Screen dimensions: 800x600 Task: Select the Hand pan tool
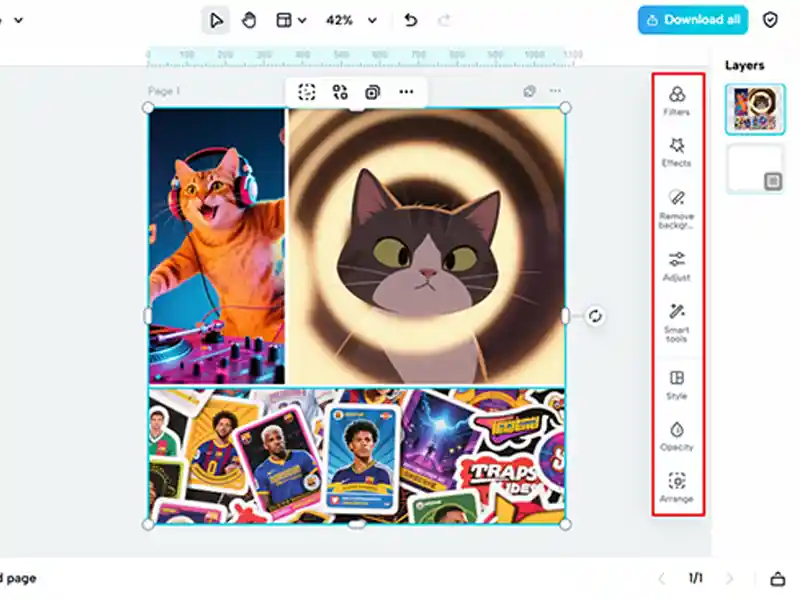[250, 20]
